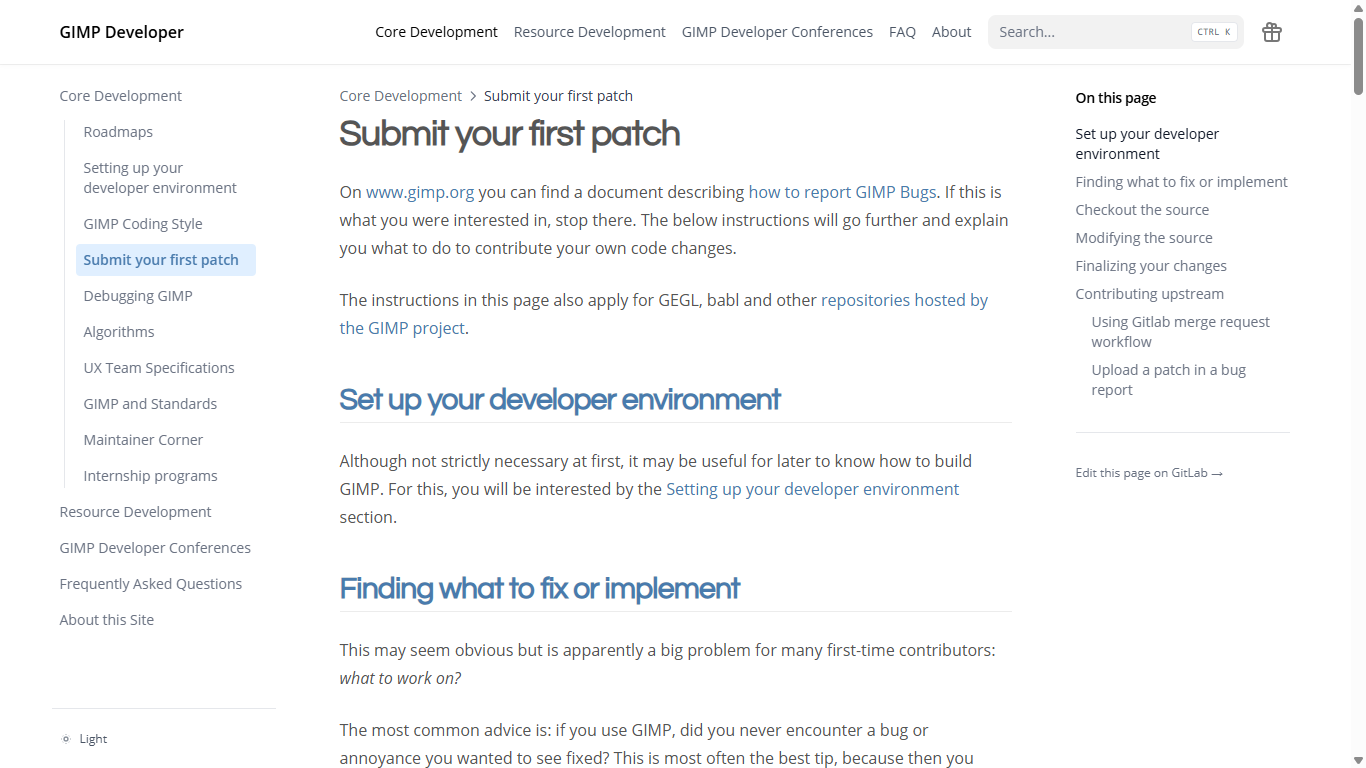This screenshot has width=1366, height=768.
Task: Open Resource Development from the navigation bar
Action: pyautogui.click(x=589, y=32)
